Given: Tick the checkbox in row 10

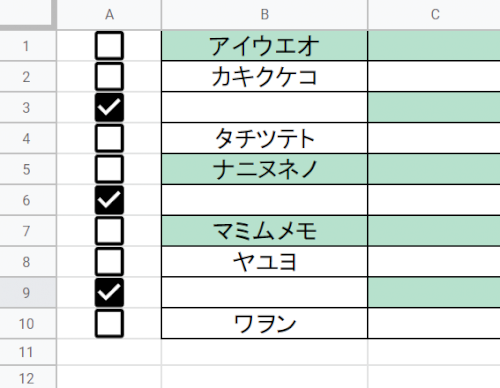Looking at the screenshot, I should [109, 324].
